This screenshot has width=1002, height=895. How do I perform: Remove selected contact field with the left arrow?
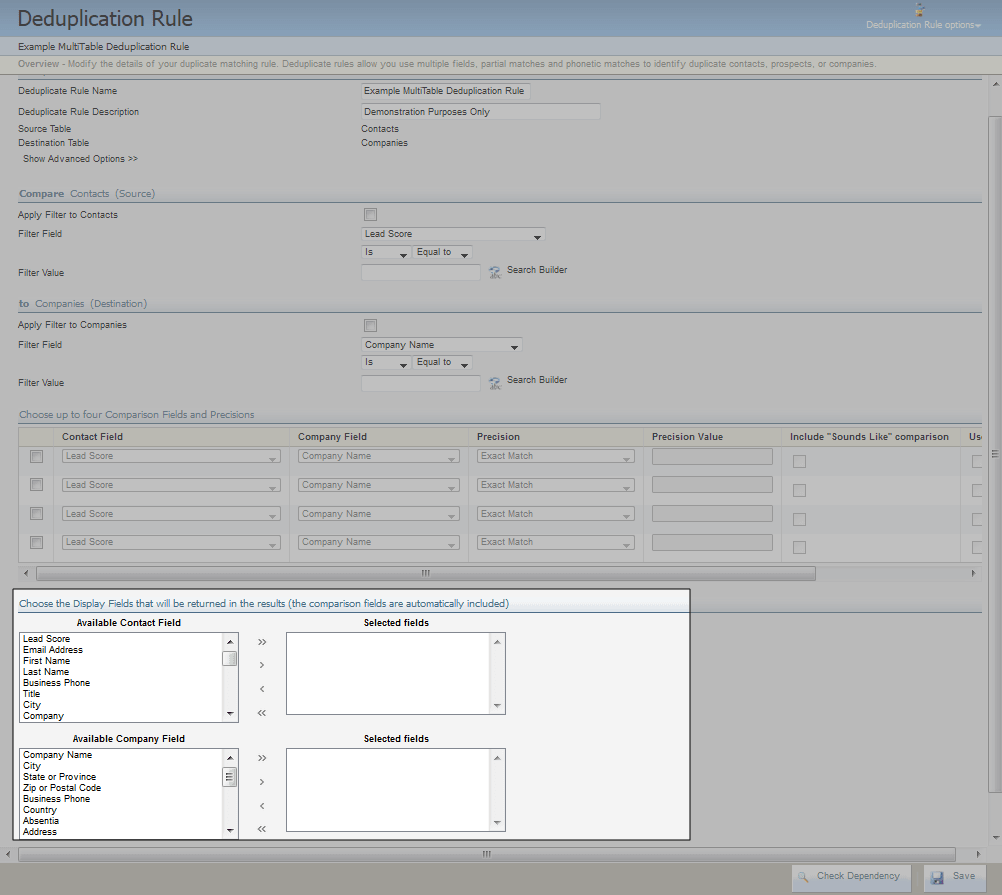(262, 689)
